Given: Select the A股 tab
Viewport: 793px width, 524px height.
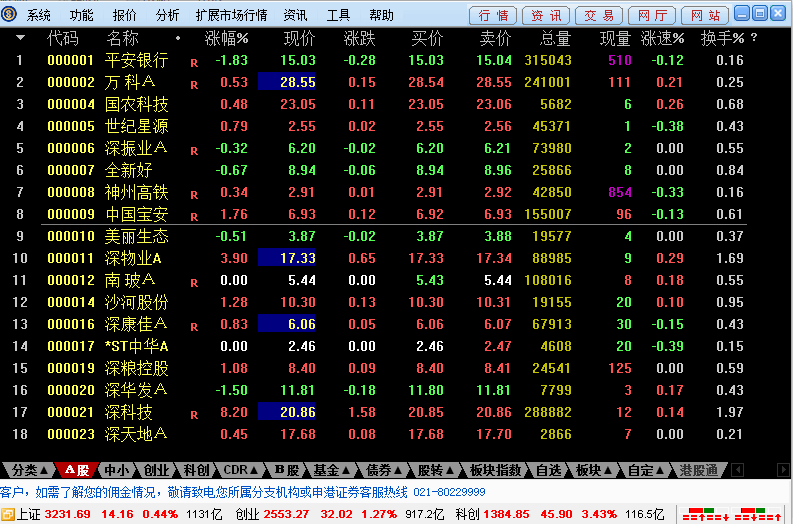Looking at the screenshot, I should pos(77,470).
